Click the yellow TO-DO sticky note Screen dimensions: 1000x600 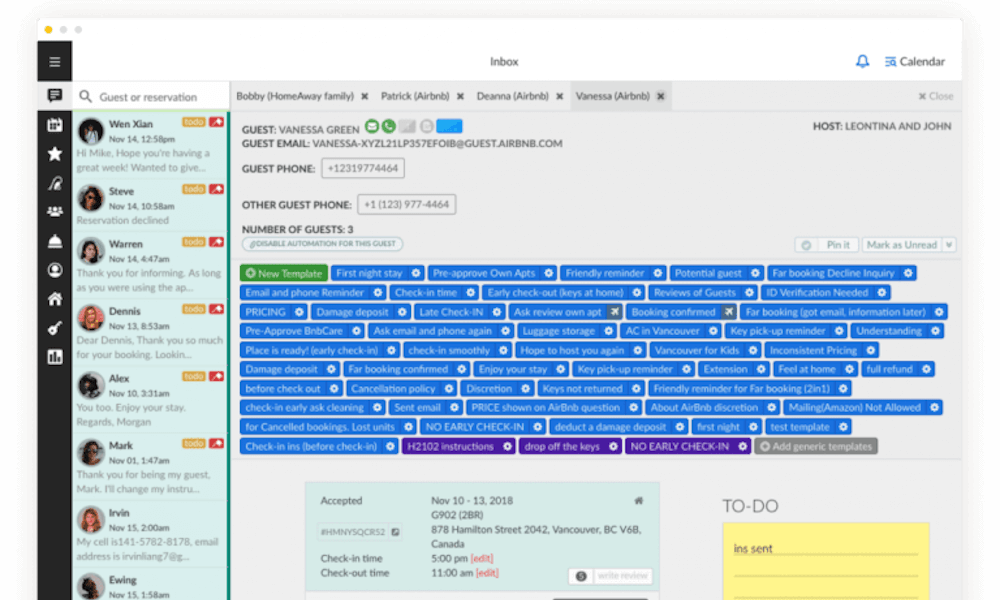826,561
